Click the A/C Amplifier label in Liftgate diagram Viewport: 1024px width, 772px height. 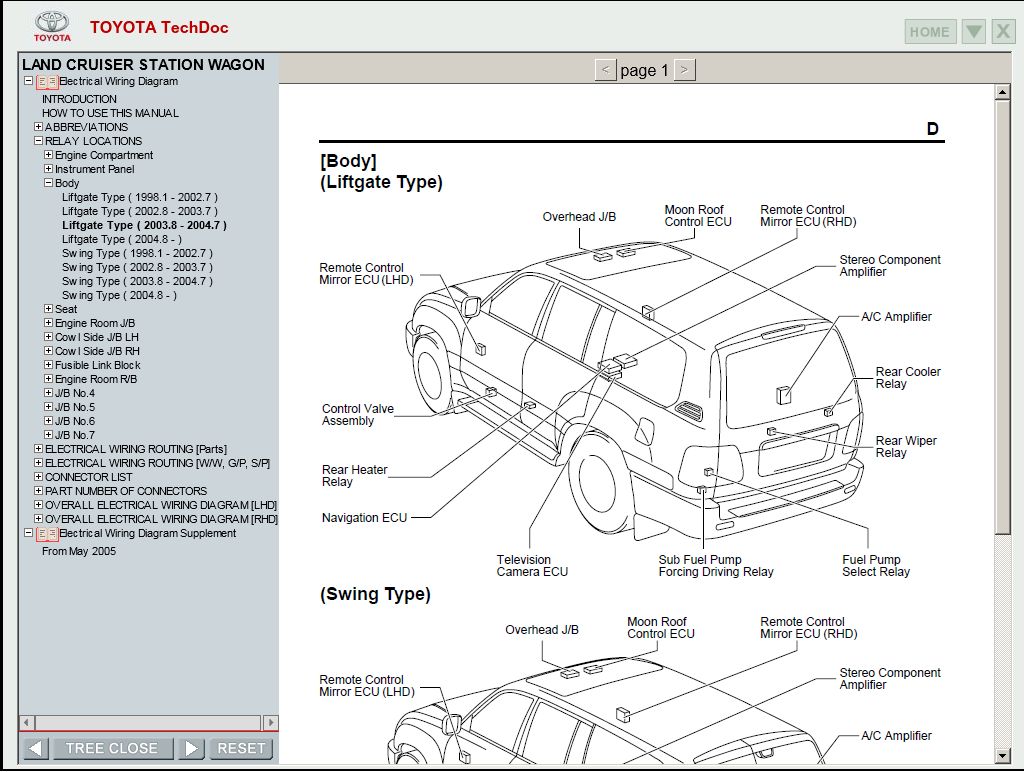pos(896,317)
